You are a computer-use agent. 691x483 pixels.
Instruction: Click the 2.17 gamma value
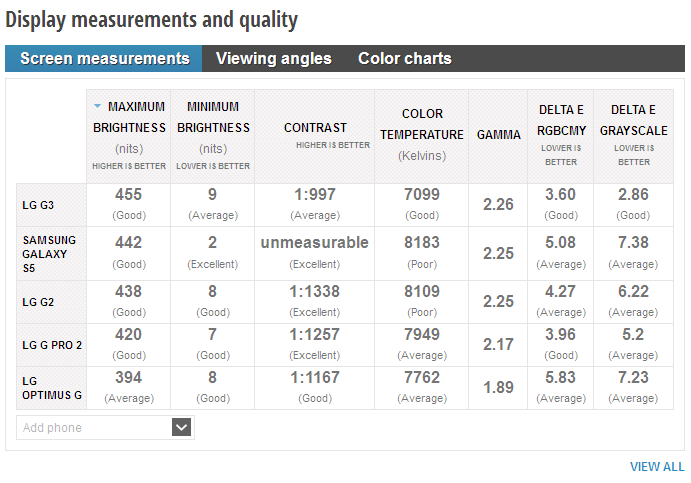498,345
